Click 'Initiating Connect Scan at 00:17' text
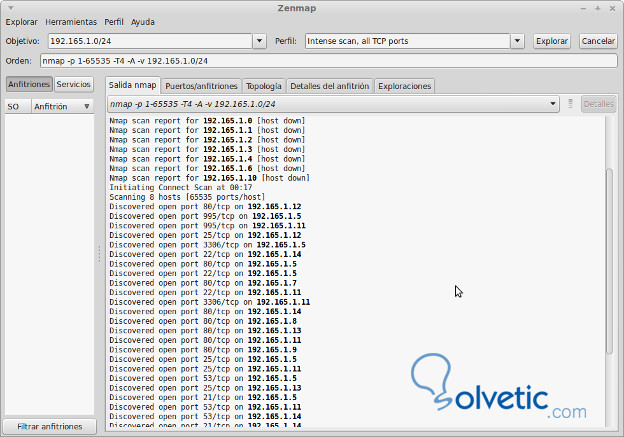The height and width of the screenshot is (437, 624). pos(181,187)
